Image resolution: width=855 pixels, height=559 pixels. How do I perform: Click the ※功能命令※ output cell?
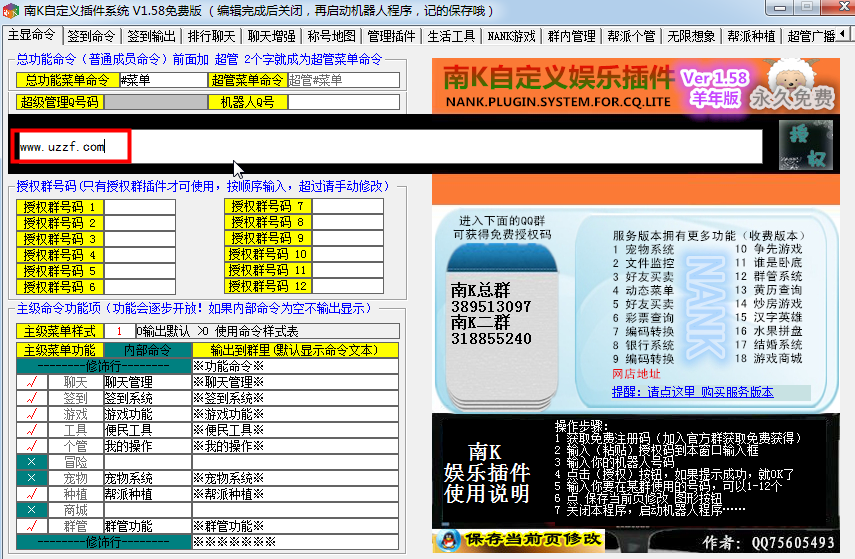(x=295, y=366)
